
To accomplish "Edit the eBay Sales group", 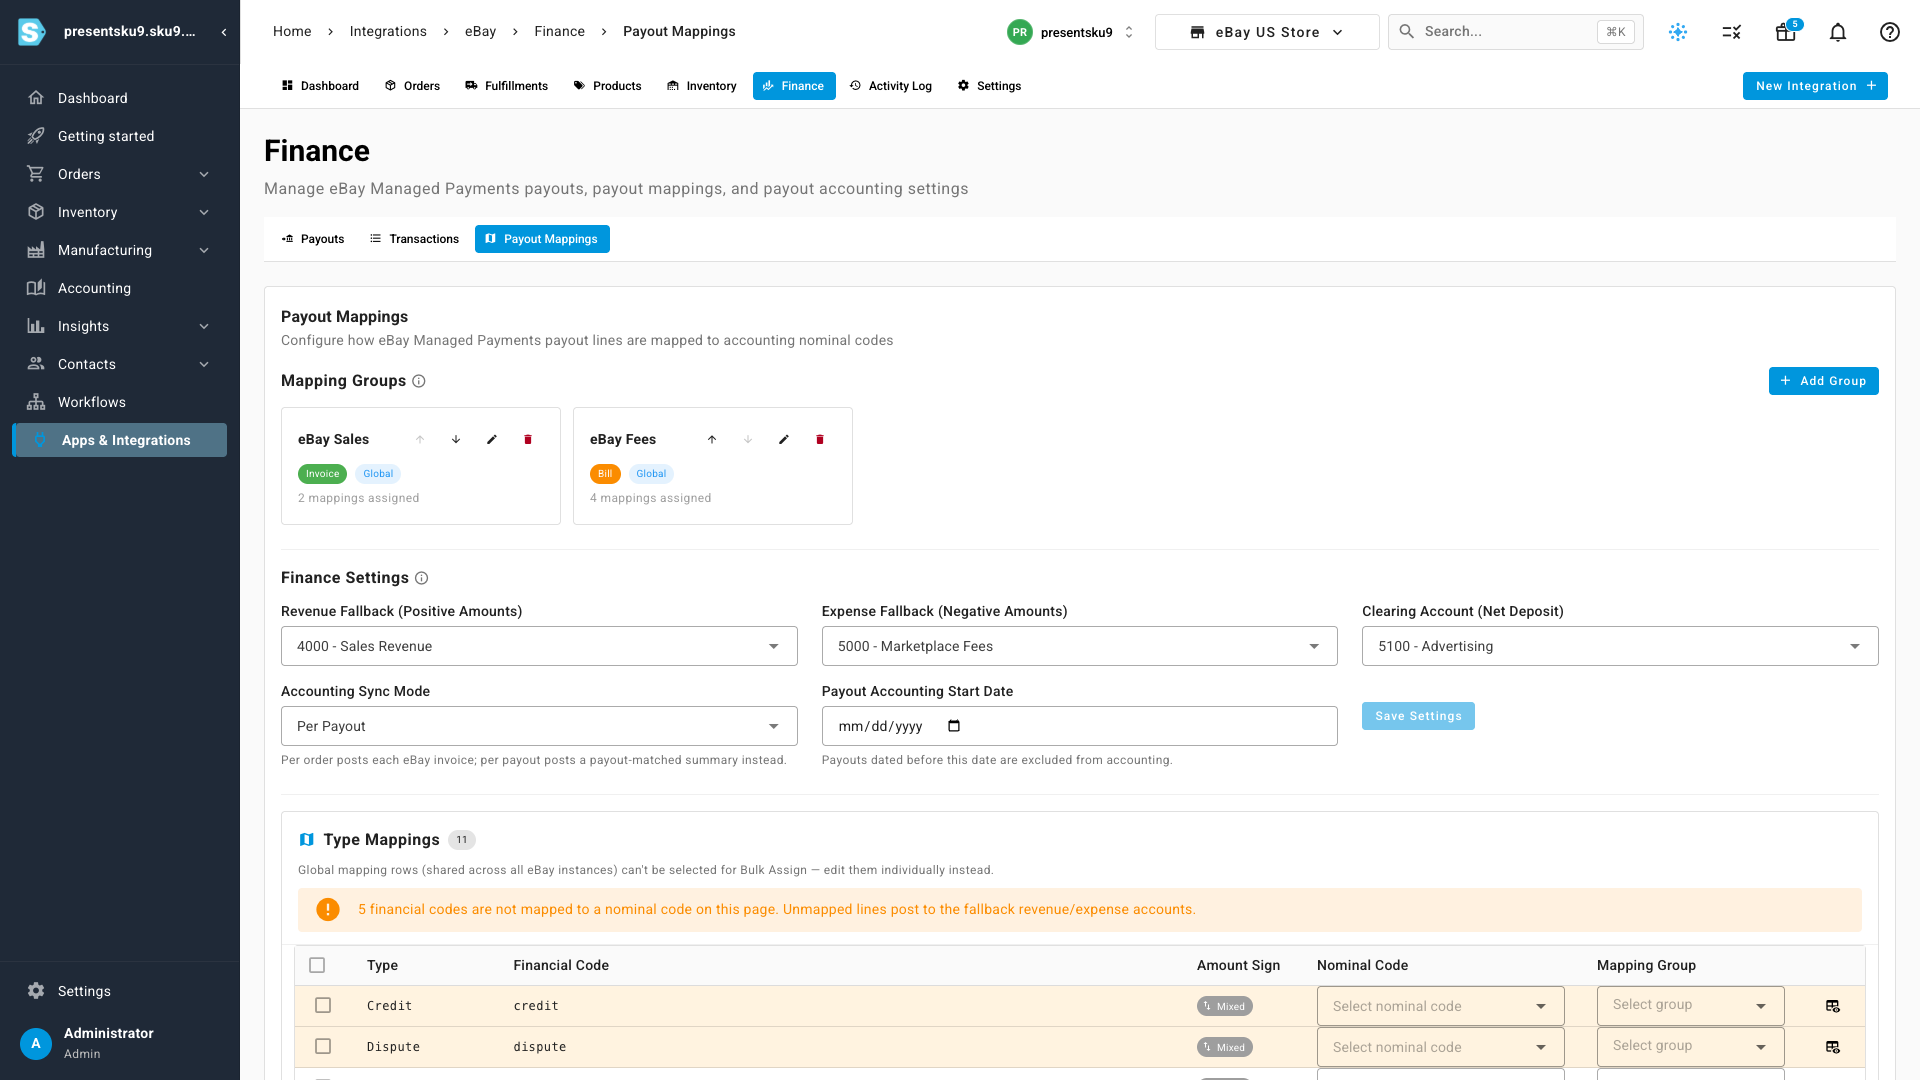I will (x=492, y=440).
